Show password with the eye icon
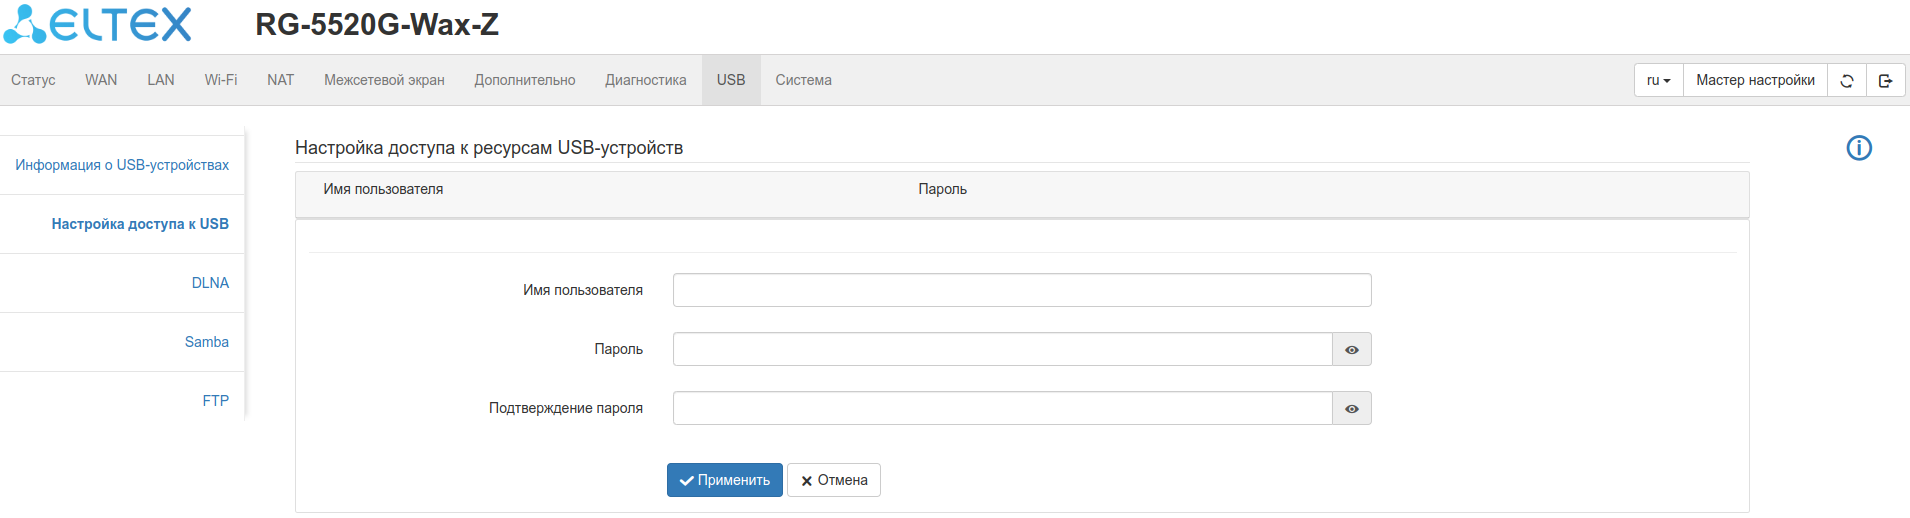Viewport: 1910px width, 518px height. click(x=1351, y=350)
